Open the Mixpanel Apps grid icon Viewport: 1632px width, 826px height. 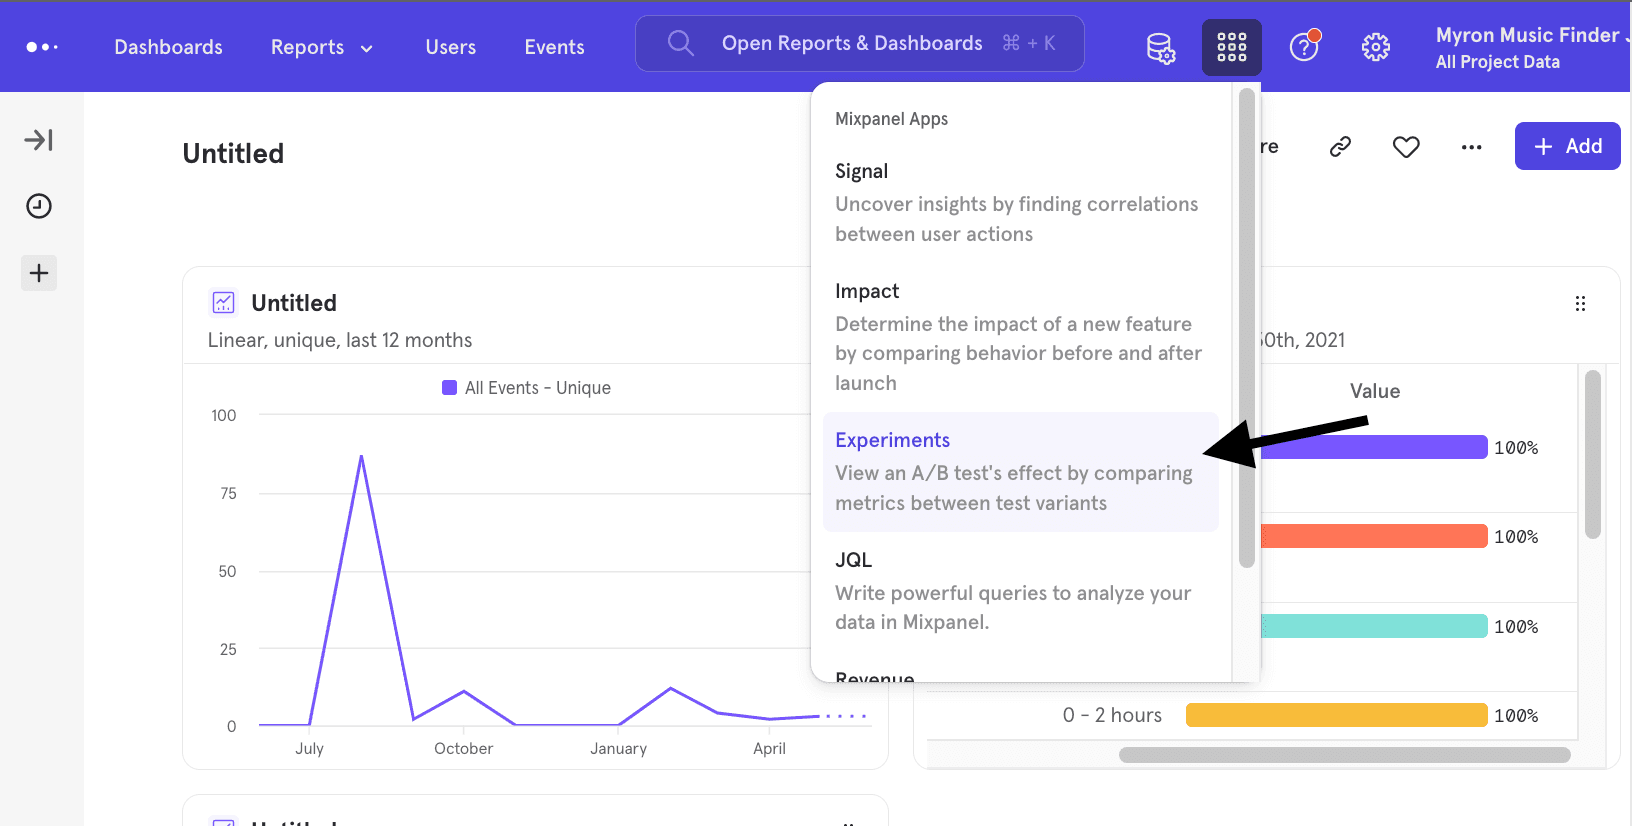1231,47
